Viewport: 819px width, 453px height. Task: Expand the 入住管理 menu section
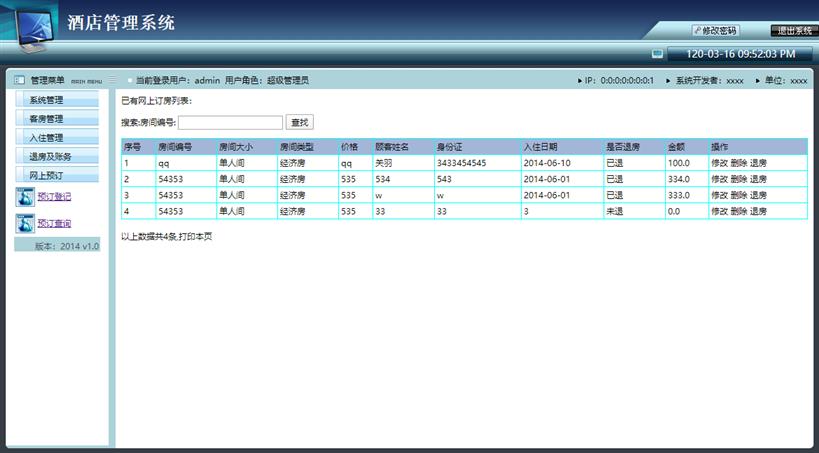[57, 138]
